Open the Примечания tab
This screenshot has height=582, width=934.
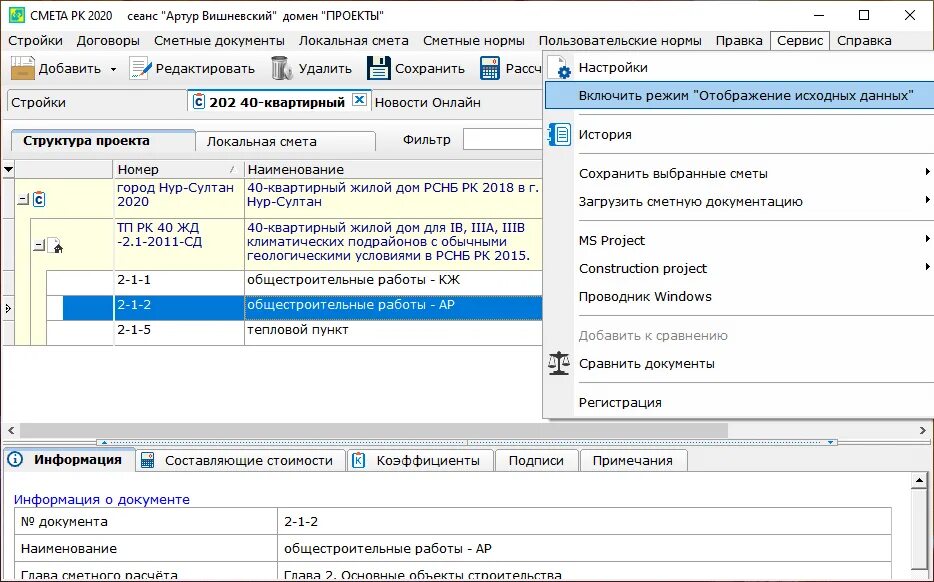[633, 460]
